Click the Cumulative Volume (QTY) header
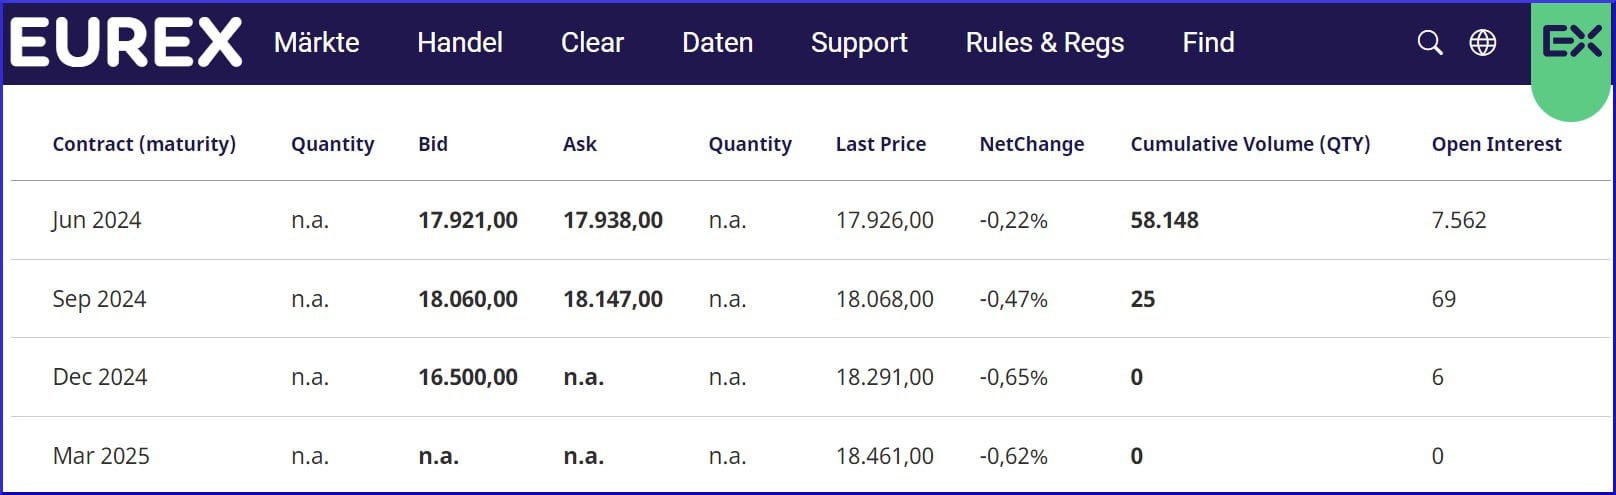This screenshot has height=495, width=1616. click(1250, 144)
